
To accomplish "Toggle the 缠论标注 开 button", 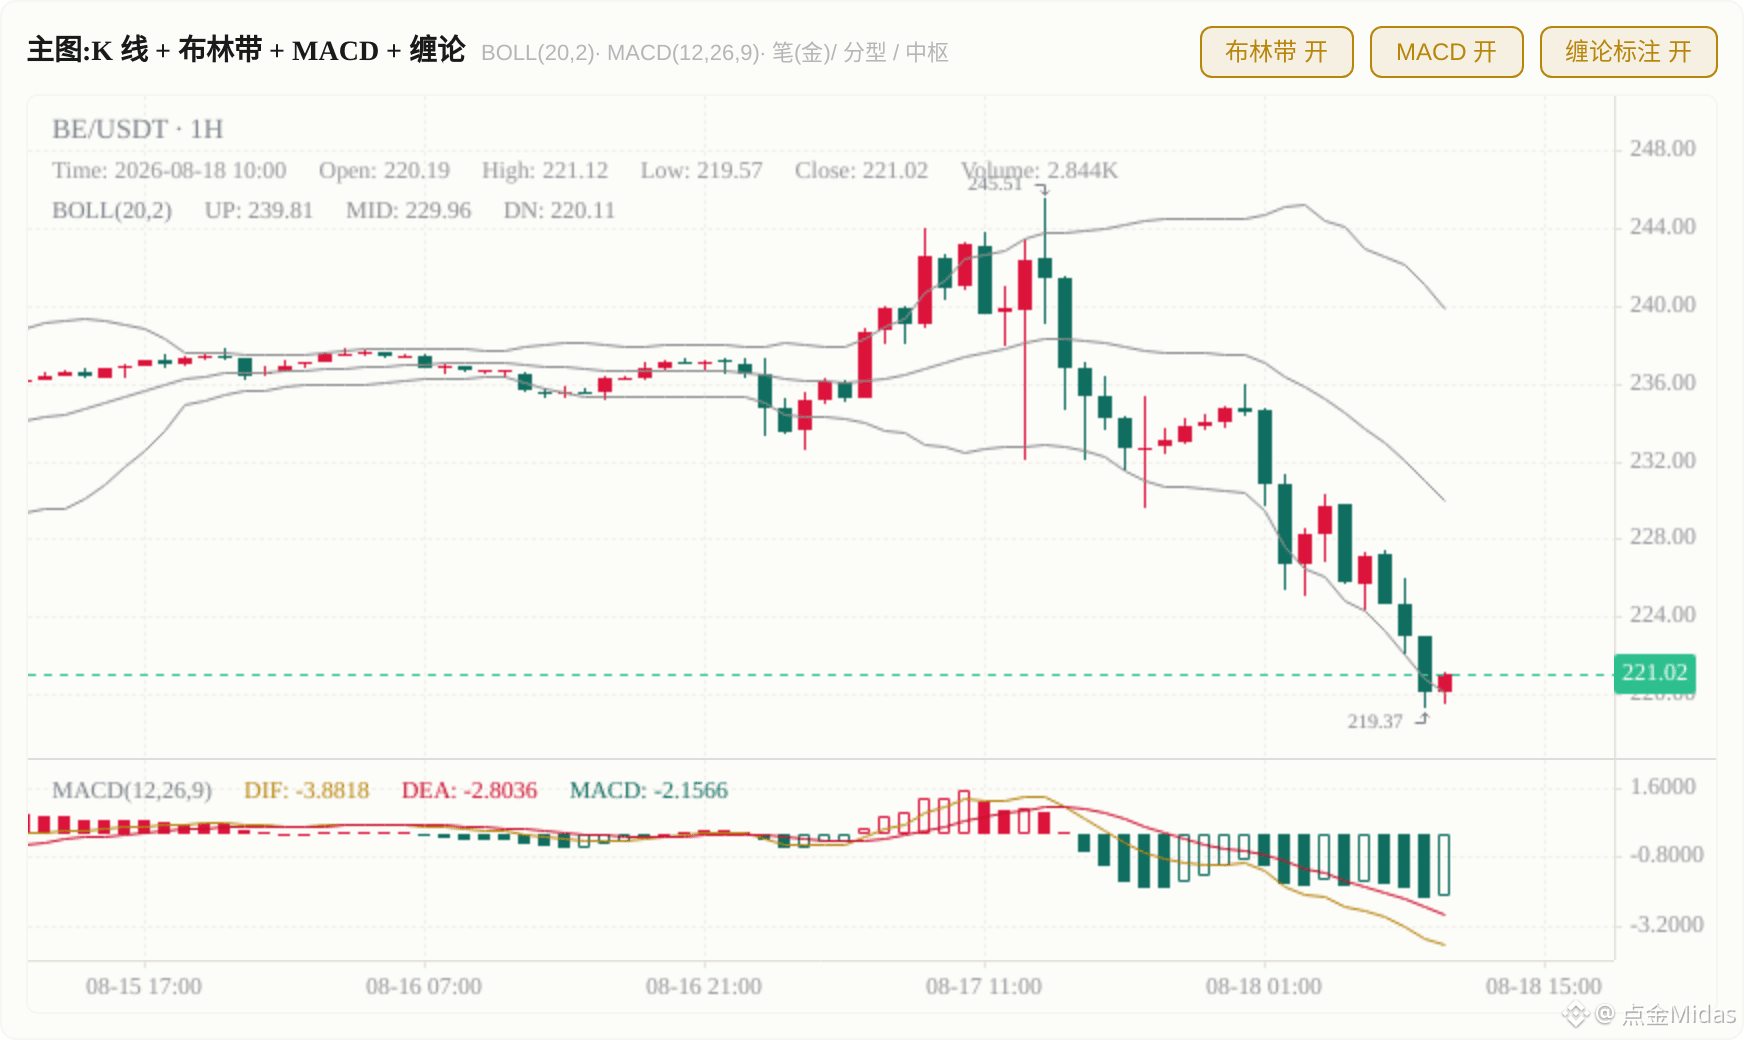I will click(x=1629, y=52).
